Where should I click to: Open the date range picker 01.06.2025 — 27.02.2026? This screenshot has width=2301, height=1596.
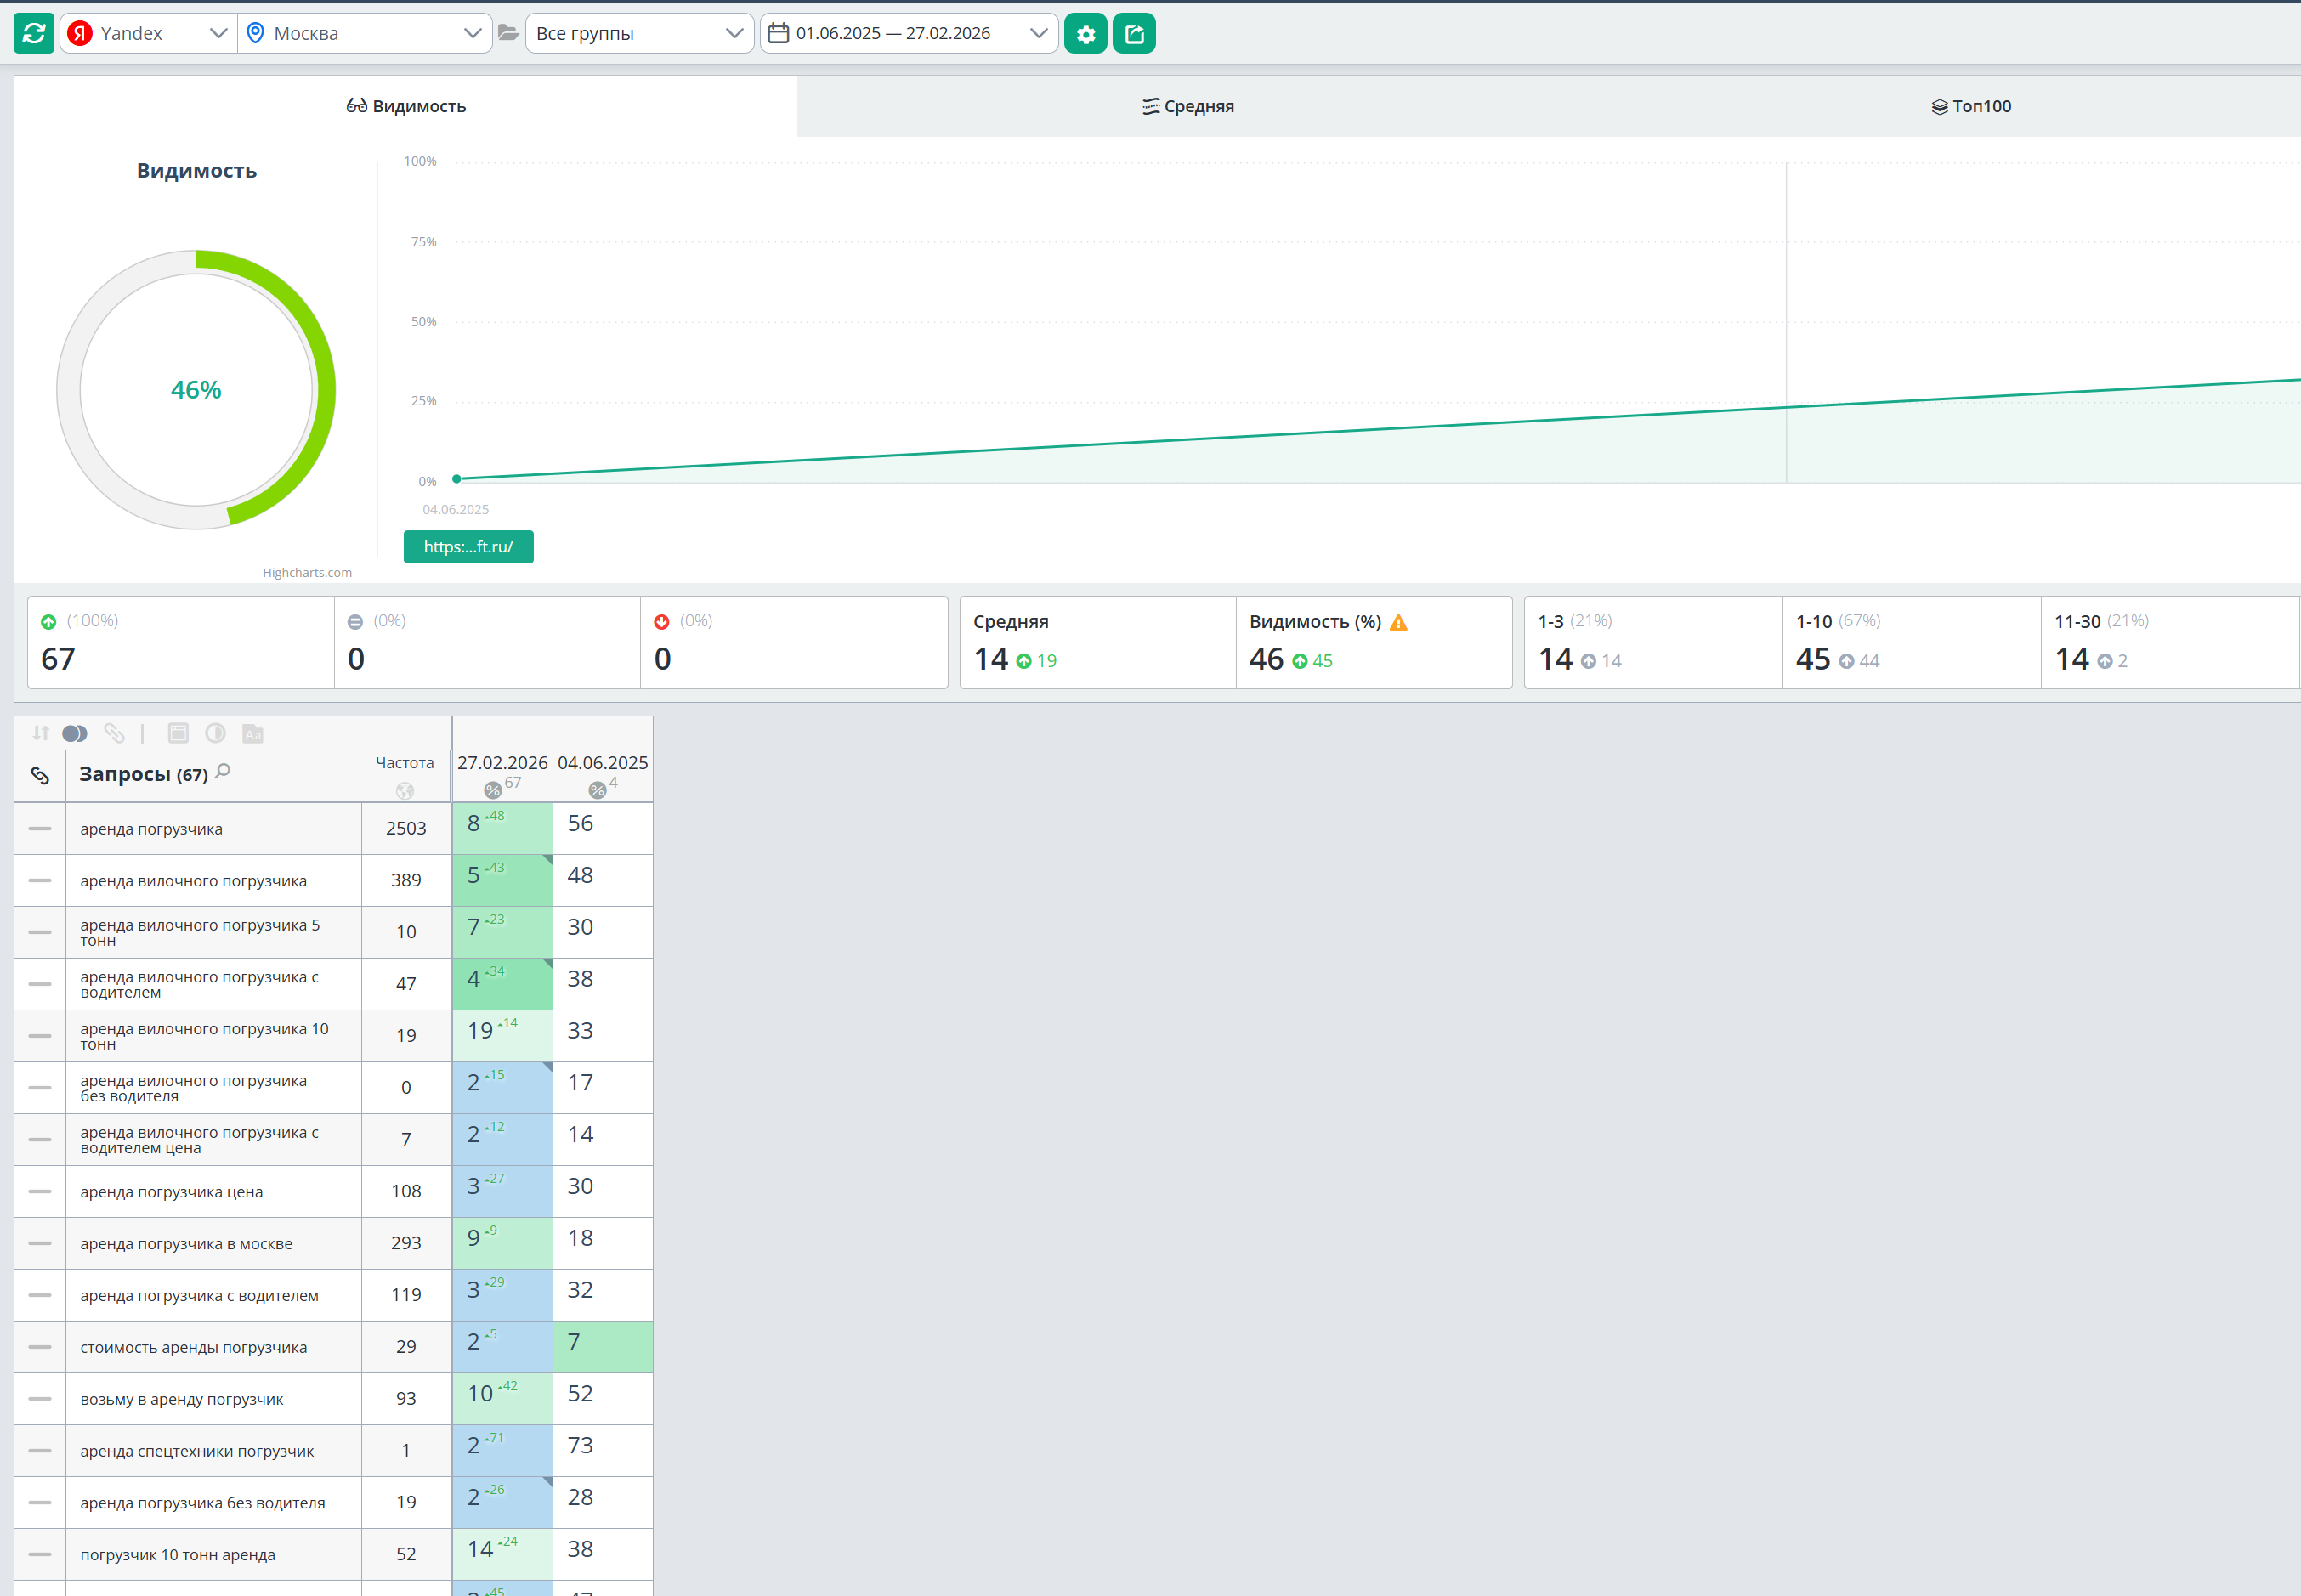point(908,33)
